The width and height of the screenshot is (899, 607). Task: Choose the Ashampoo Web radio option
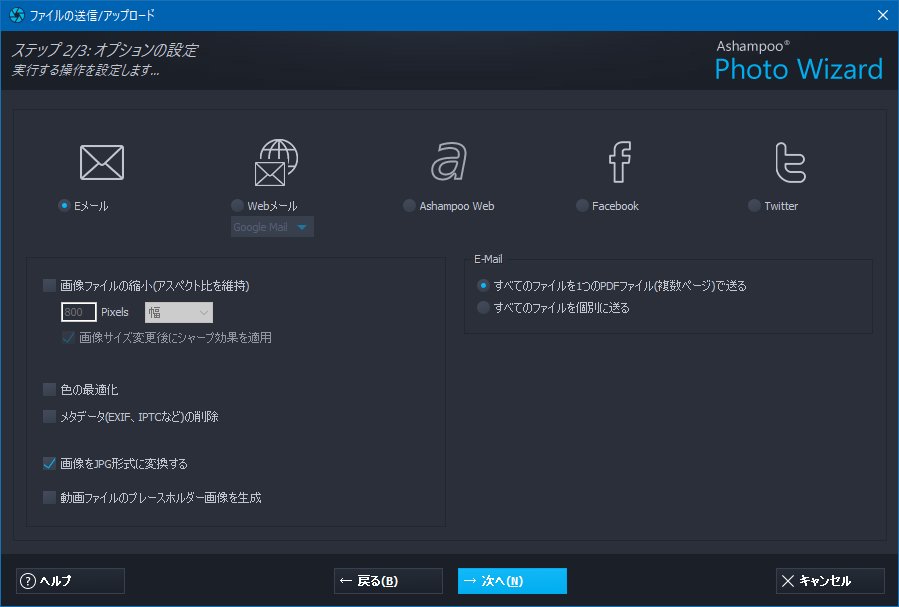click(x=409, y=206)
